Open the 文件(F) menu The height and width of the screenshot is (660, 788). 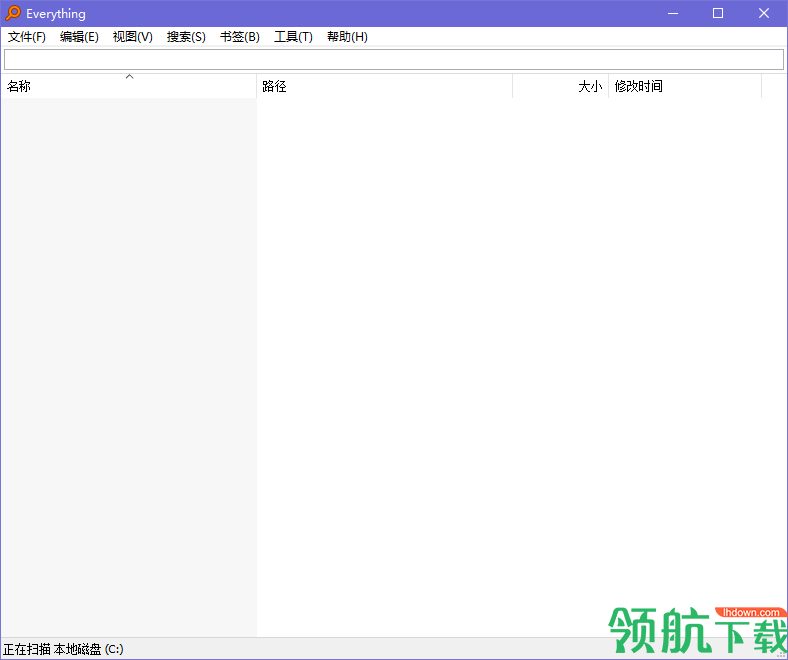pyautogui.click(x=27, y=37)
